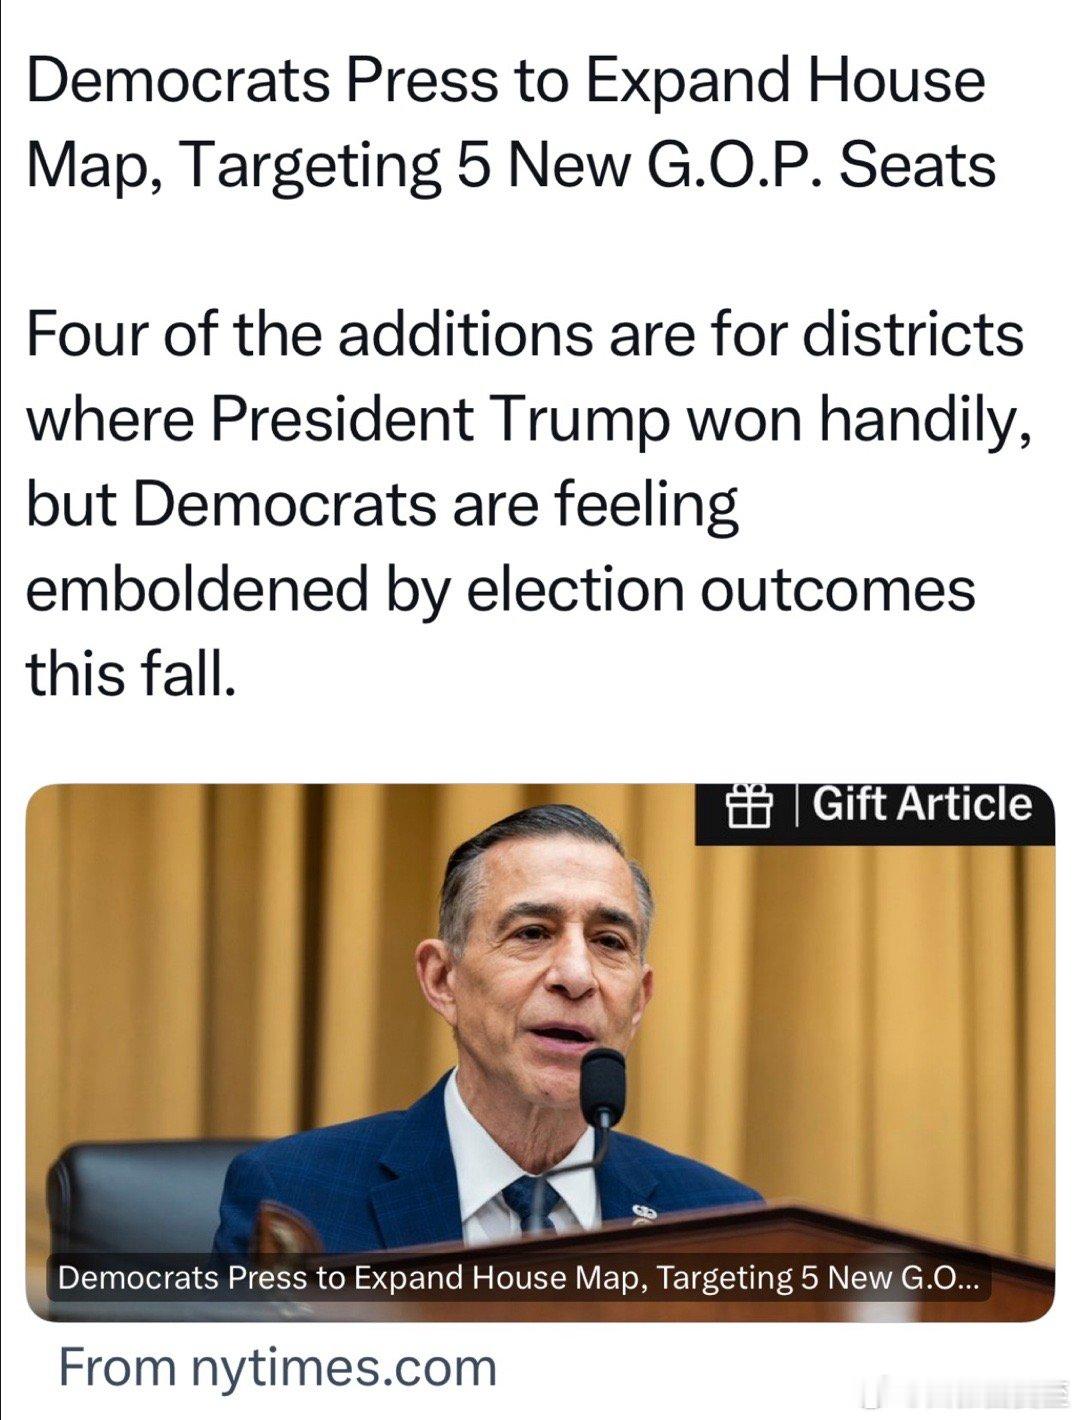The width and height of the screenshot is (1080, 1420).
Task: Click the headline line ending "G.O.P. Seats"
Action: coord(510,165)
